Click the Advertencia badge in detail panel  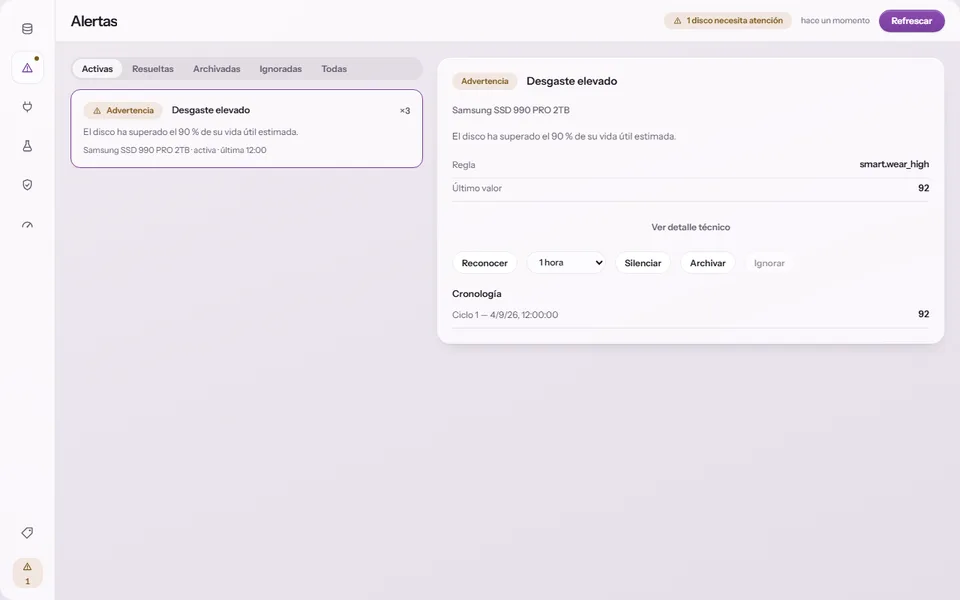pyautogui.click(x=484, y=81)
